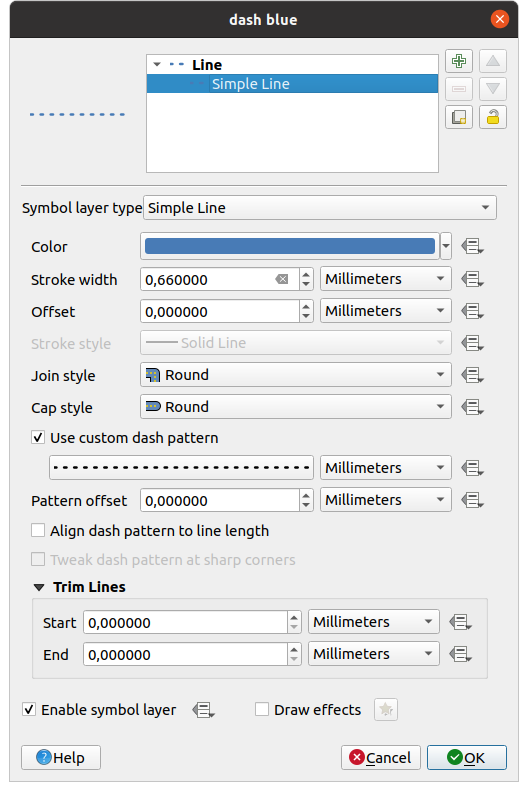Open the blue Color swatch picker
The height and width of the screenshot is (791, 528).
pyautogui.click(x=289, y=246)
